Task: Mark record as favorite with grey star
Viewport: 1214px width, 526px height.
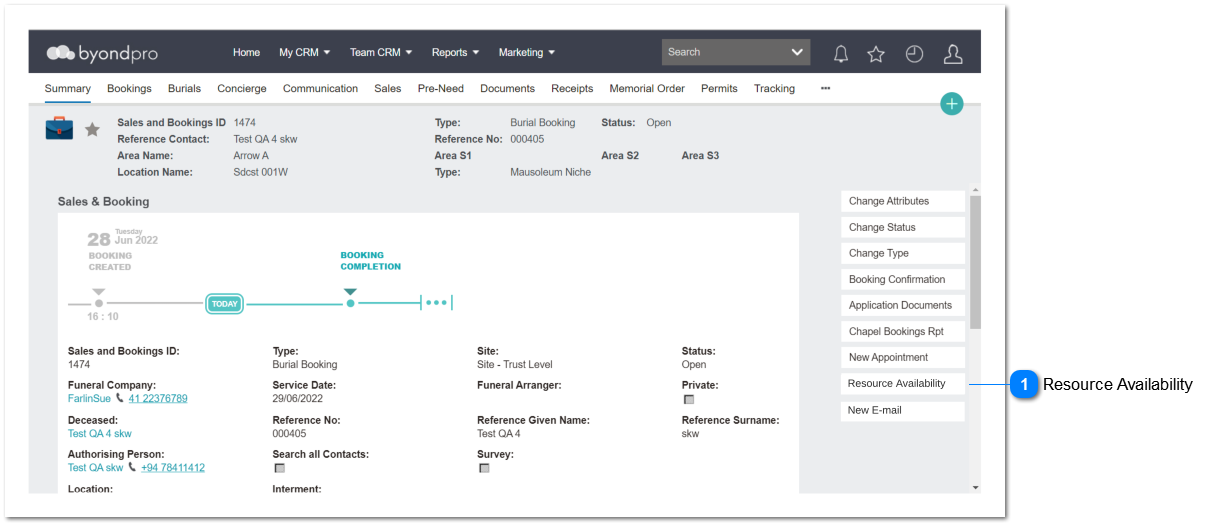Action: (92, 129)
